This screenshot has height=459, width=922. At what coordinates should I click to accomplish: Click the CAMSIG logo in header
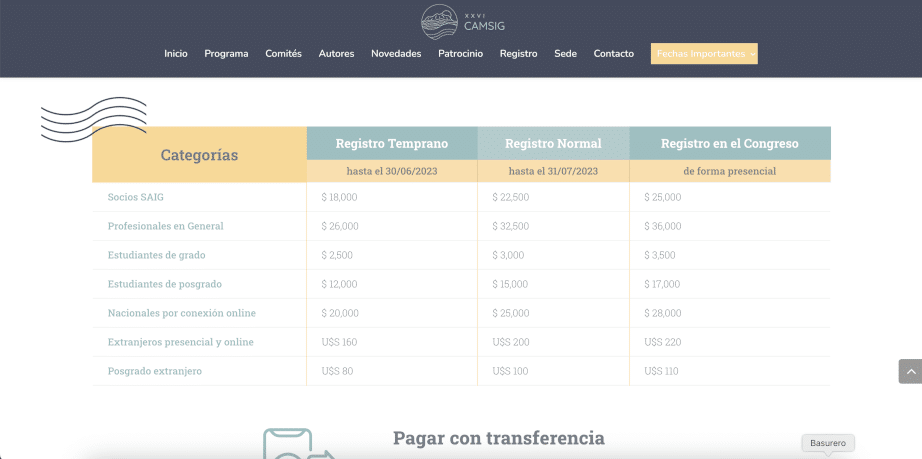click(x=461, y=20)
